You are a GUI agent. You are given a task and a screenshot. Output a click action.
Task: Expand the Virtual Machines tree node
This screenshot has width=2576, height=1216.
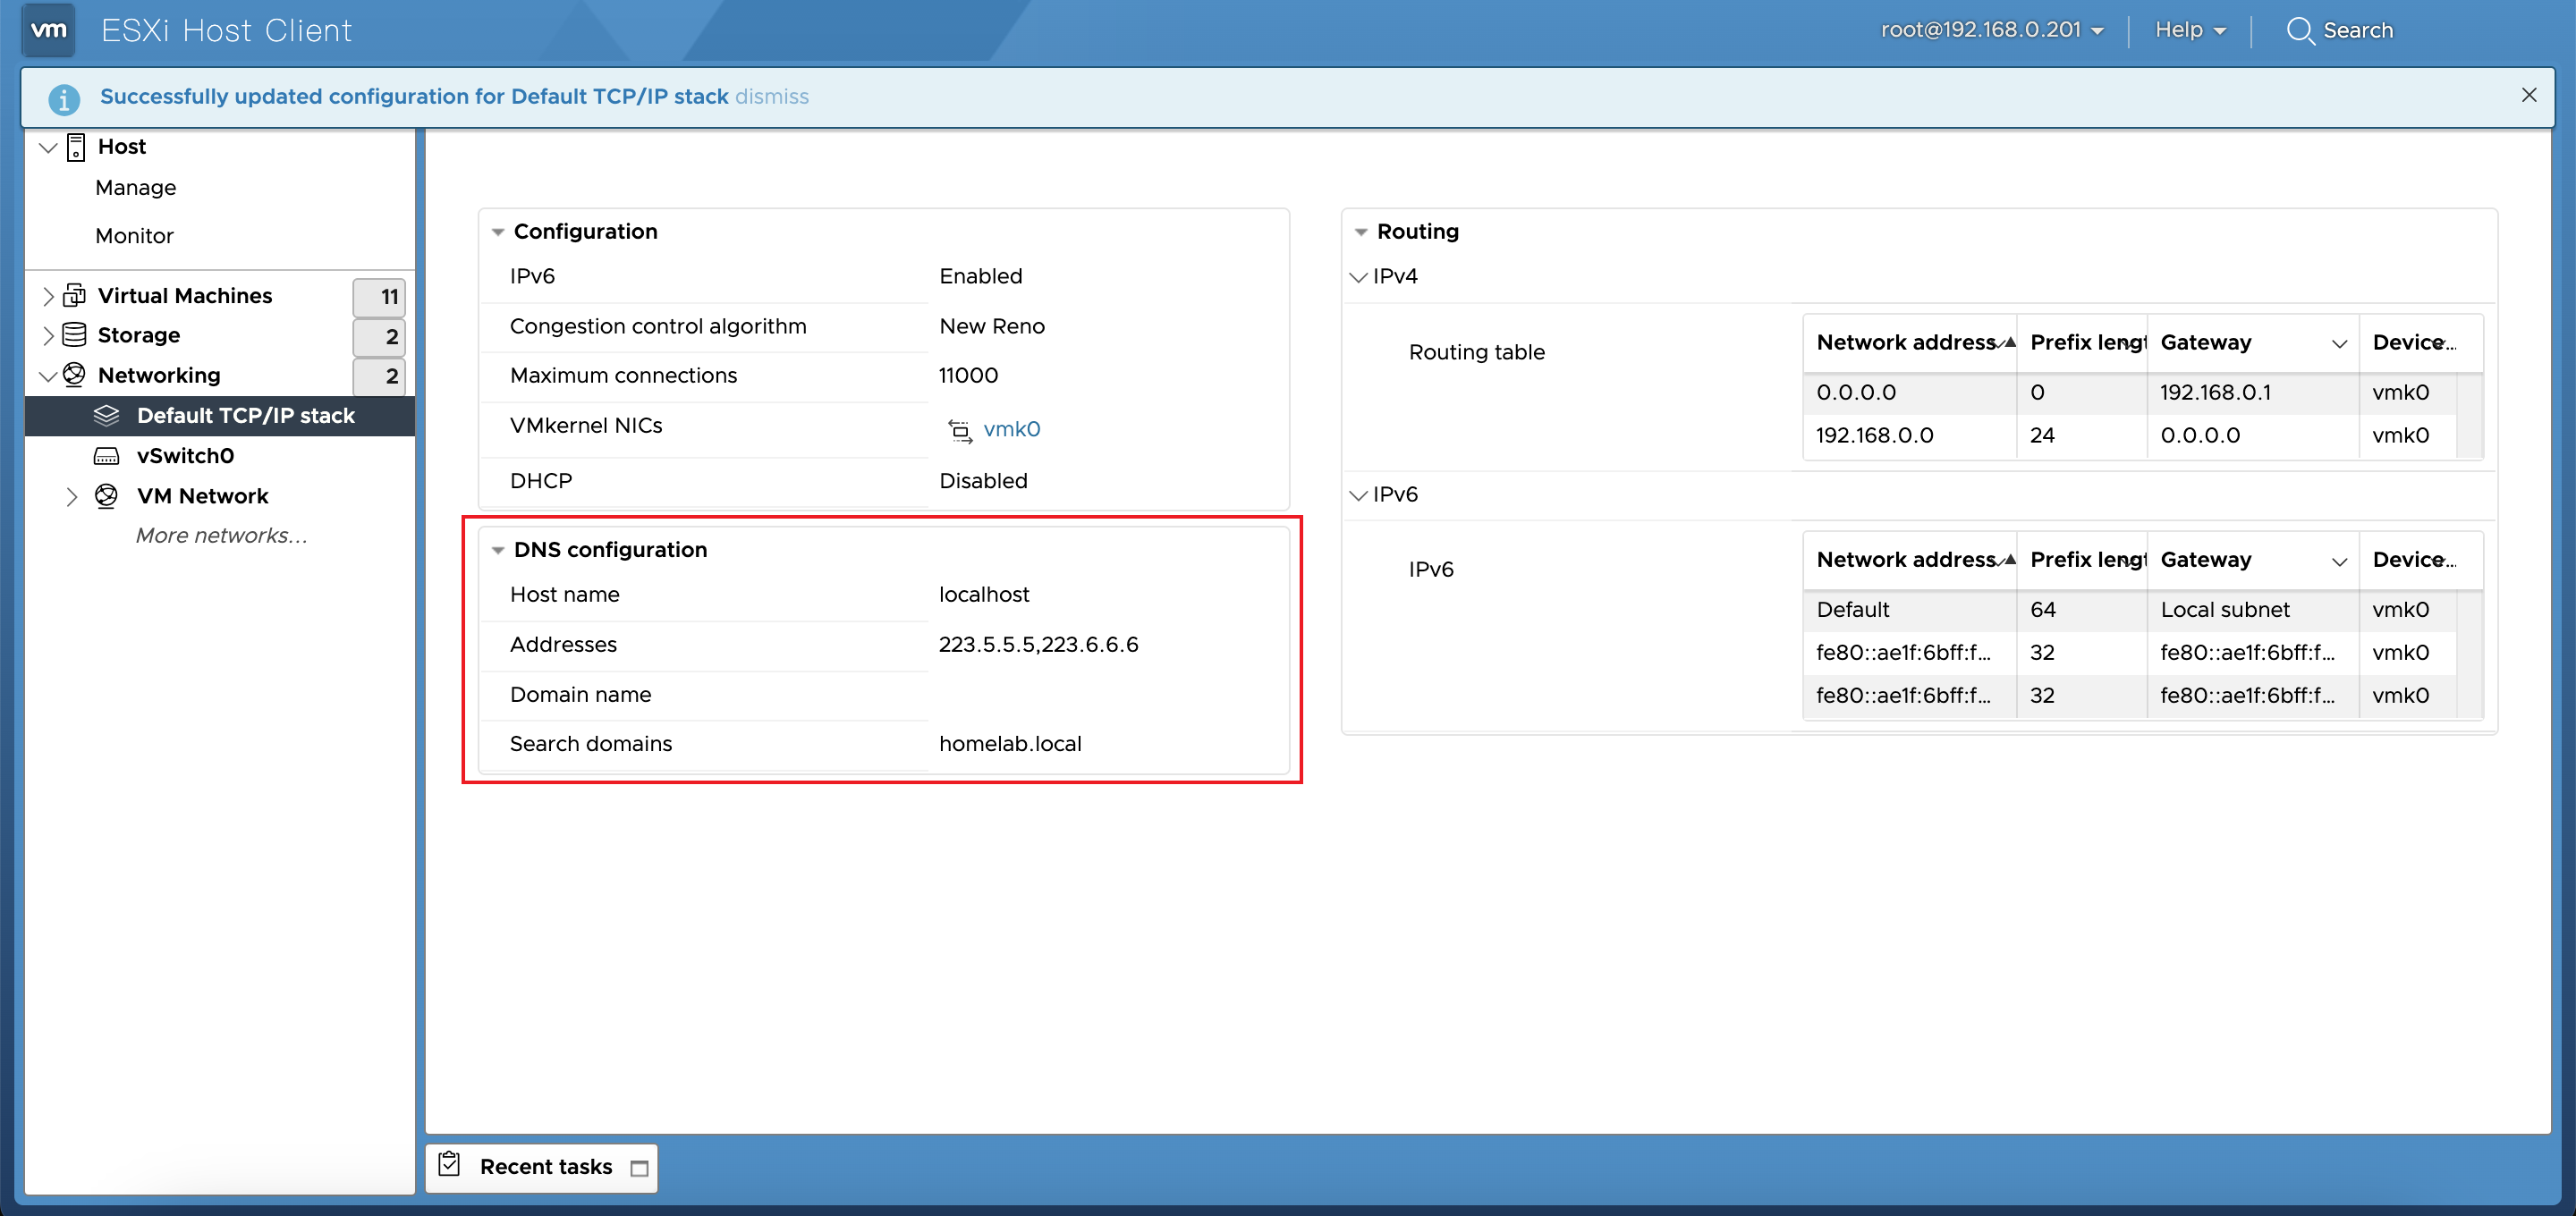coord(48,296)
